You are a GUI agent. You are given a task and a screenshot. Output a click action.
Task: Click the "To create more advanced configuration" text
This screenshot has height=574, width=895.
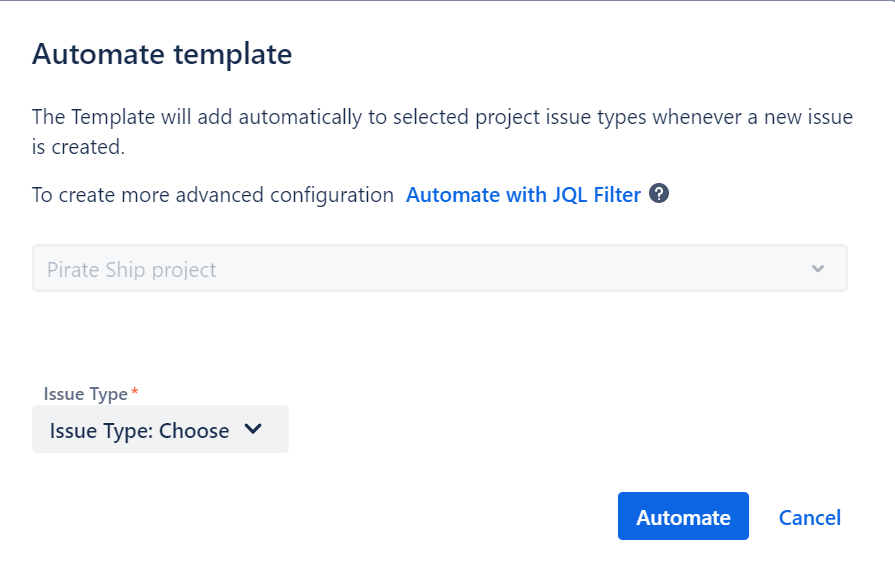coord(213,195)
